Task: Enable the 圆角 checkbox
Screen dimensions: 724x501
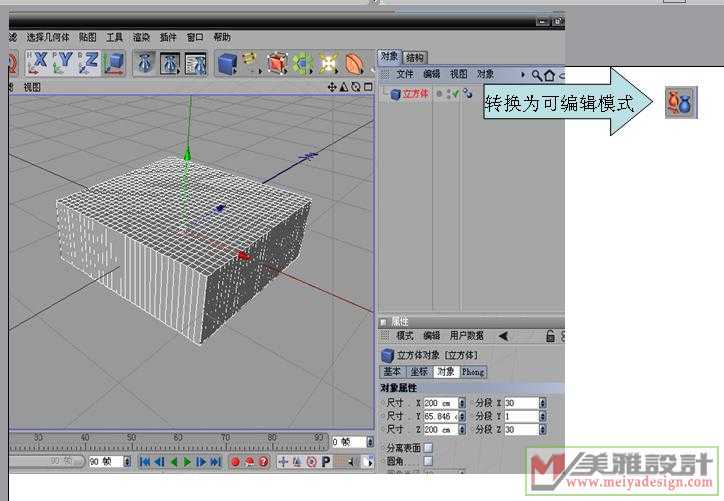Action: point(428,461)
